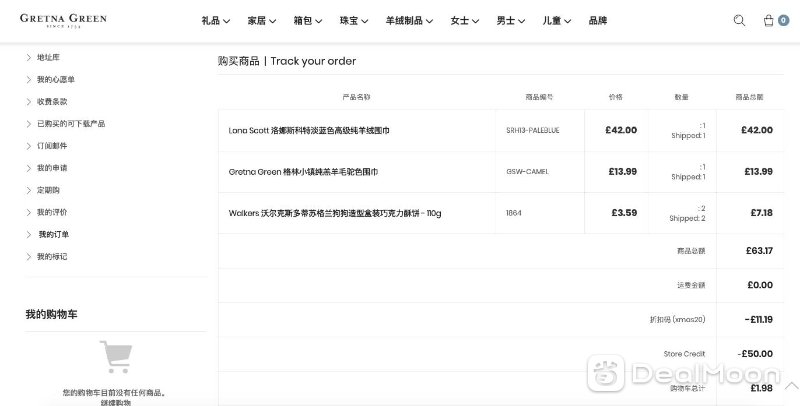Expand the 女士 menu
The height and width of the screenshot is (406, 800).
coord(465,20)
